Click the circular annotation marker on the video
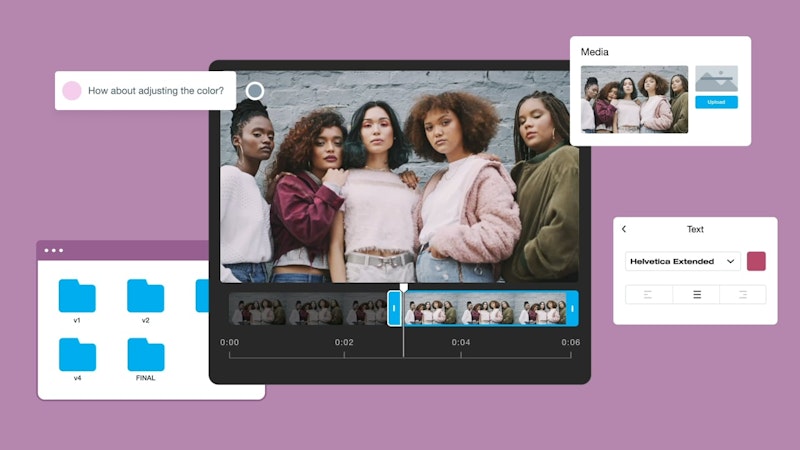This screenshot has height=450, width=800. point(255,91)
